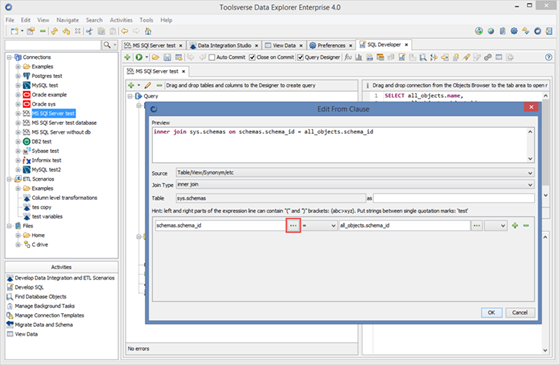The height and width of the screenshot is (365, 560).
Task: Click the exit door icon at top right
Action: click(x=549, y=31)
